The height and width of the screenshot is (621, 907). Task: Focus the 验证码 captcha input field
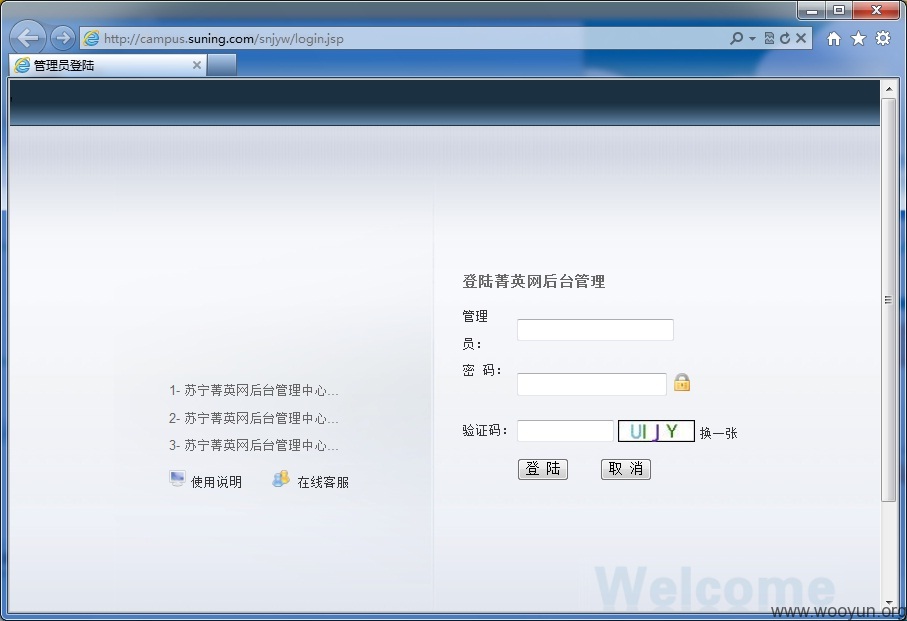click(x=565, y=431)
